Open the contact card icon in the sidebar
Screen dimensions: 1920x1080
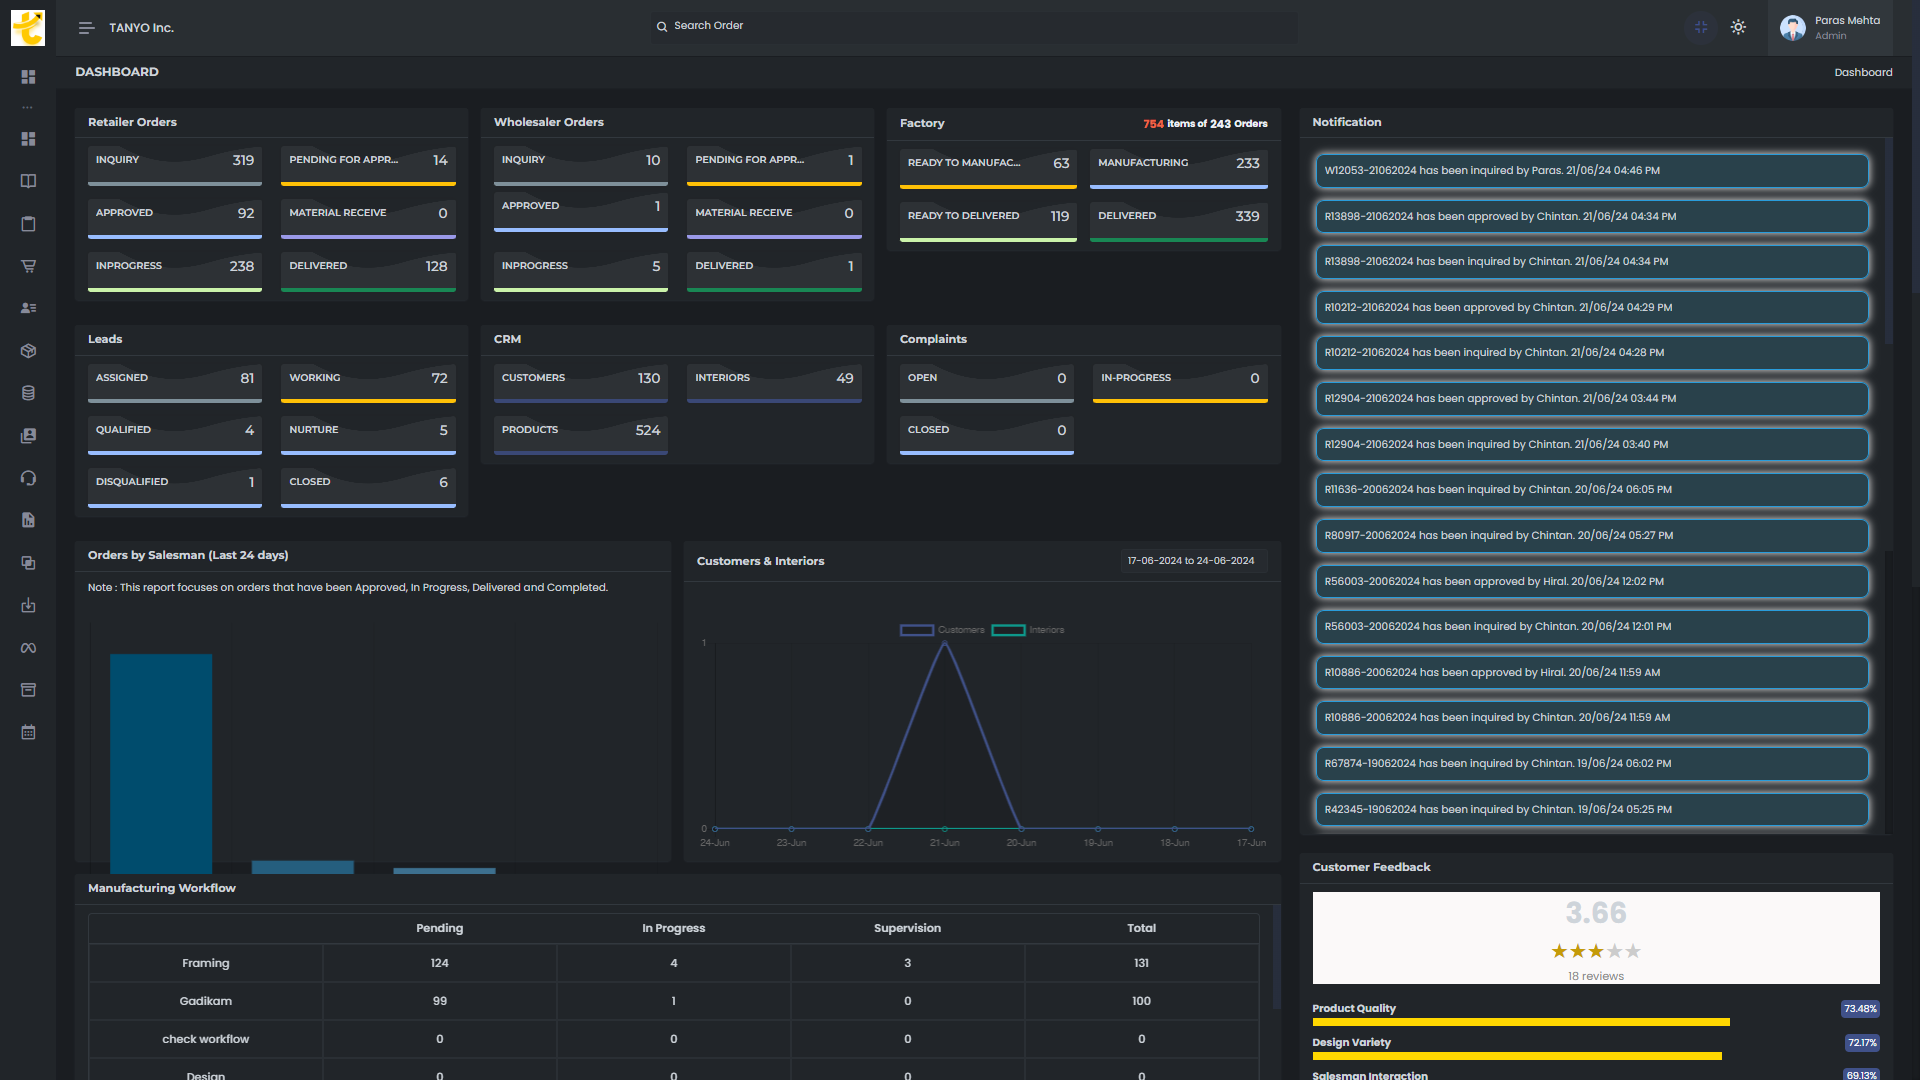(x=28, y=436)
